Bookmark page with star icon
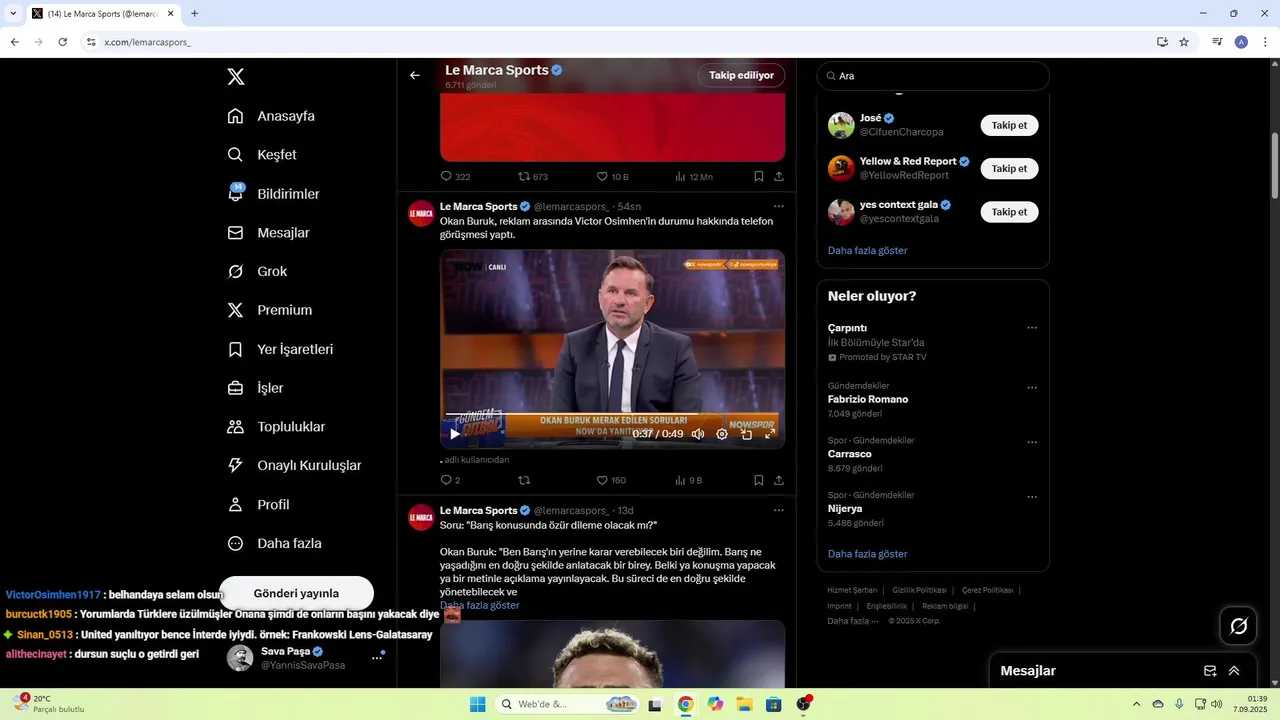 click(1184, 42)
